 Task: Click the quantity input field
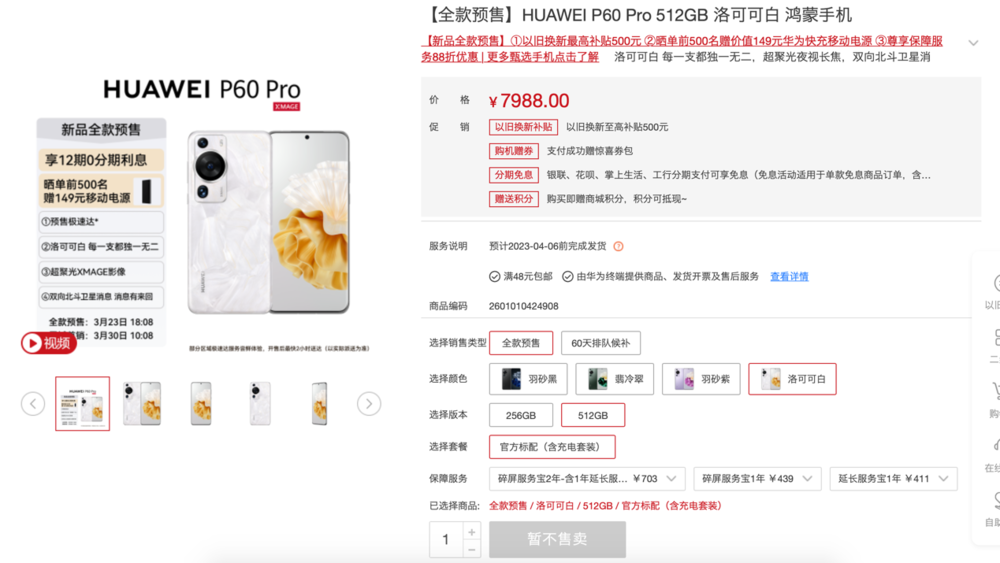[x=446, y=539]
